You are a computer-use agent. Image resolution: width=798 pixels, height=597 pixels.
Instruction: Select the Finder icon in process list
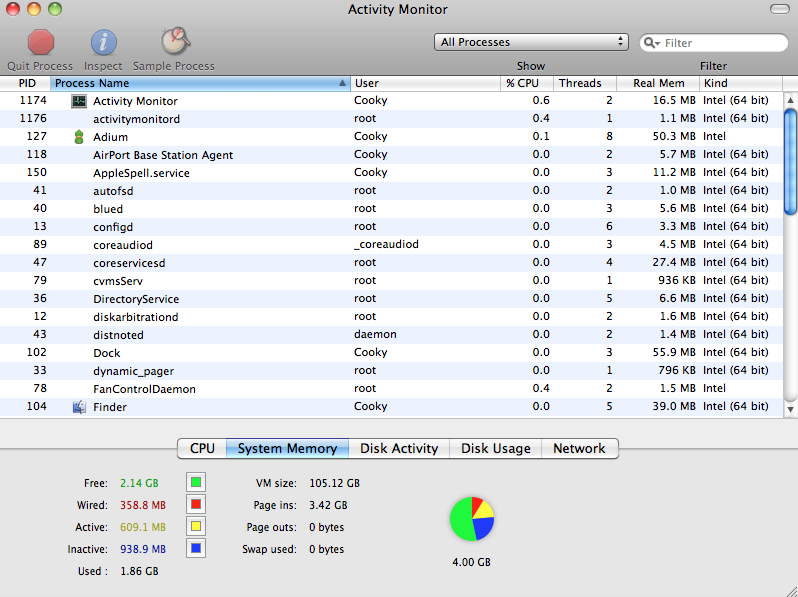(79, 407)
